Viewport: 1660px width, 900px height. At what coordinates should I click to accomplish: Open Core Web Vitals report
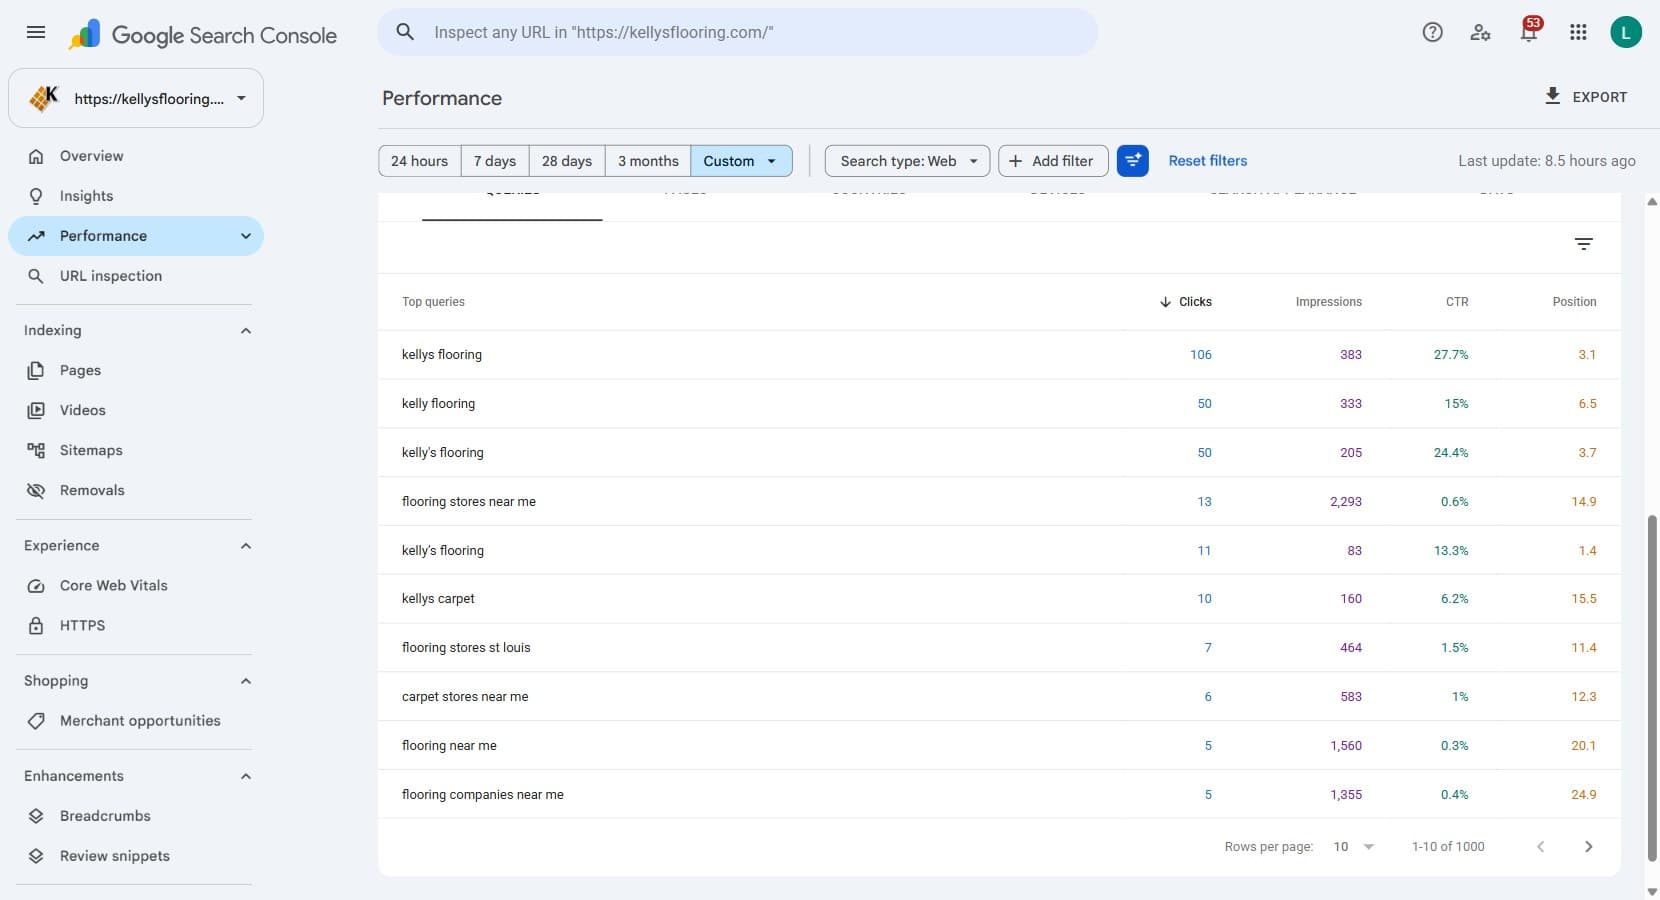[x=136, y=585]
